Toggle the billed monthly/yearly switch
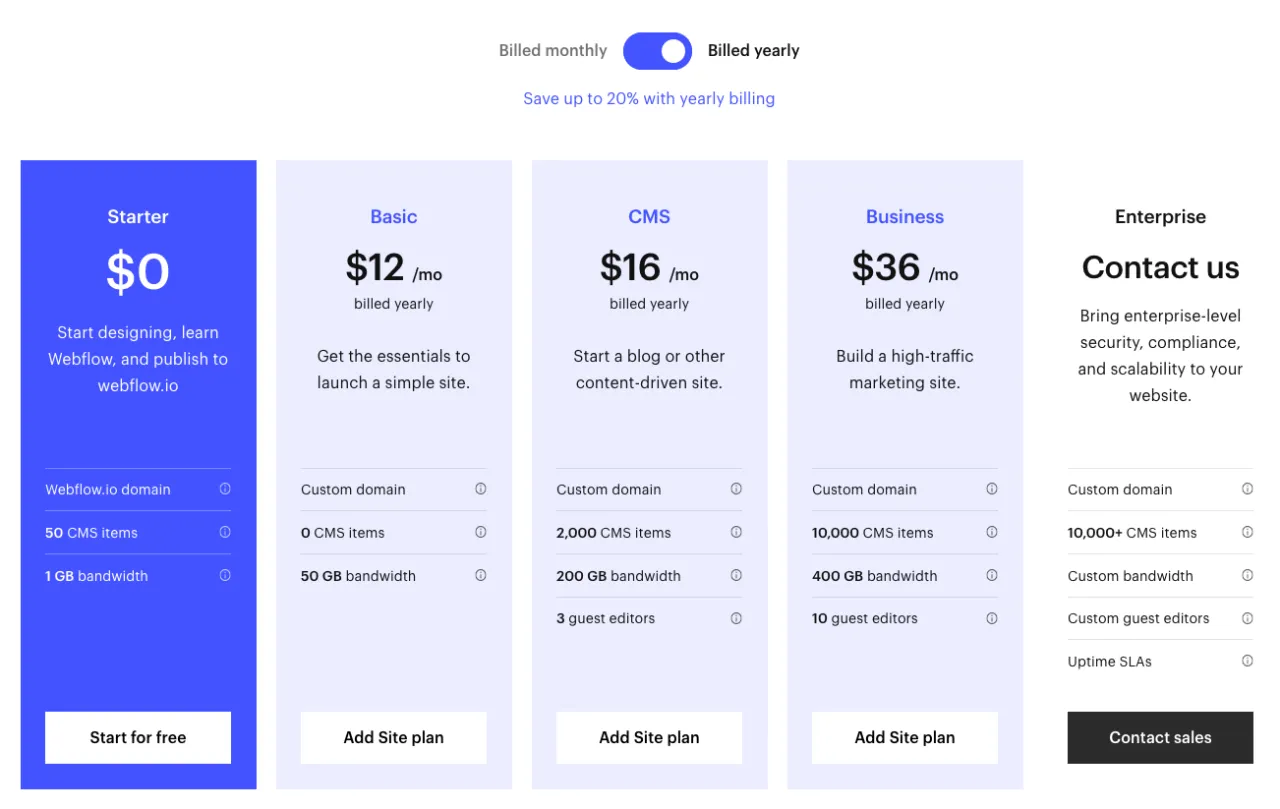Viewport: 1280px width, 809px height. click(x=657, y=51)
